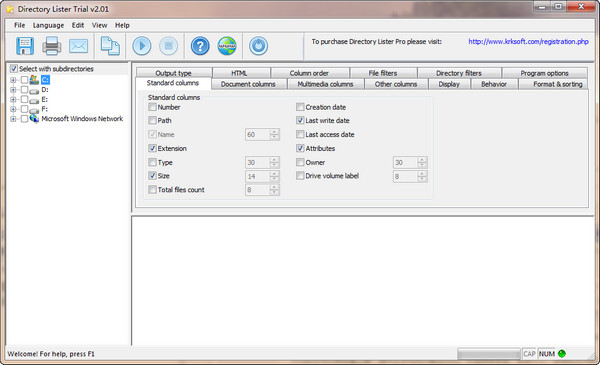Click the Stop listing toolbar button
Image resolution: width=600 pixels, height=365 pixels.
(168, 46)
